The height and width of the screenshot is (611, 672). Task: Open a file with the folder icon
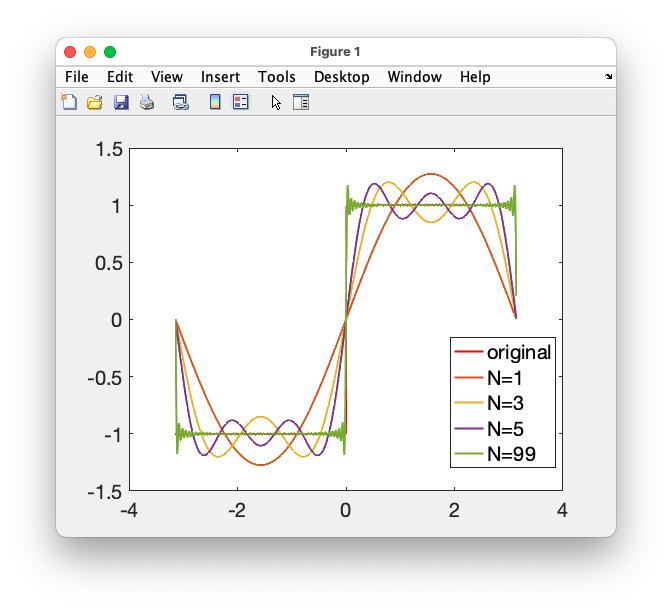[x=95, y=102]
